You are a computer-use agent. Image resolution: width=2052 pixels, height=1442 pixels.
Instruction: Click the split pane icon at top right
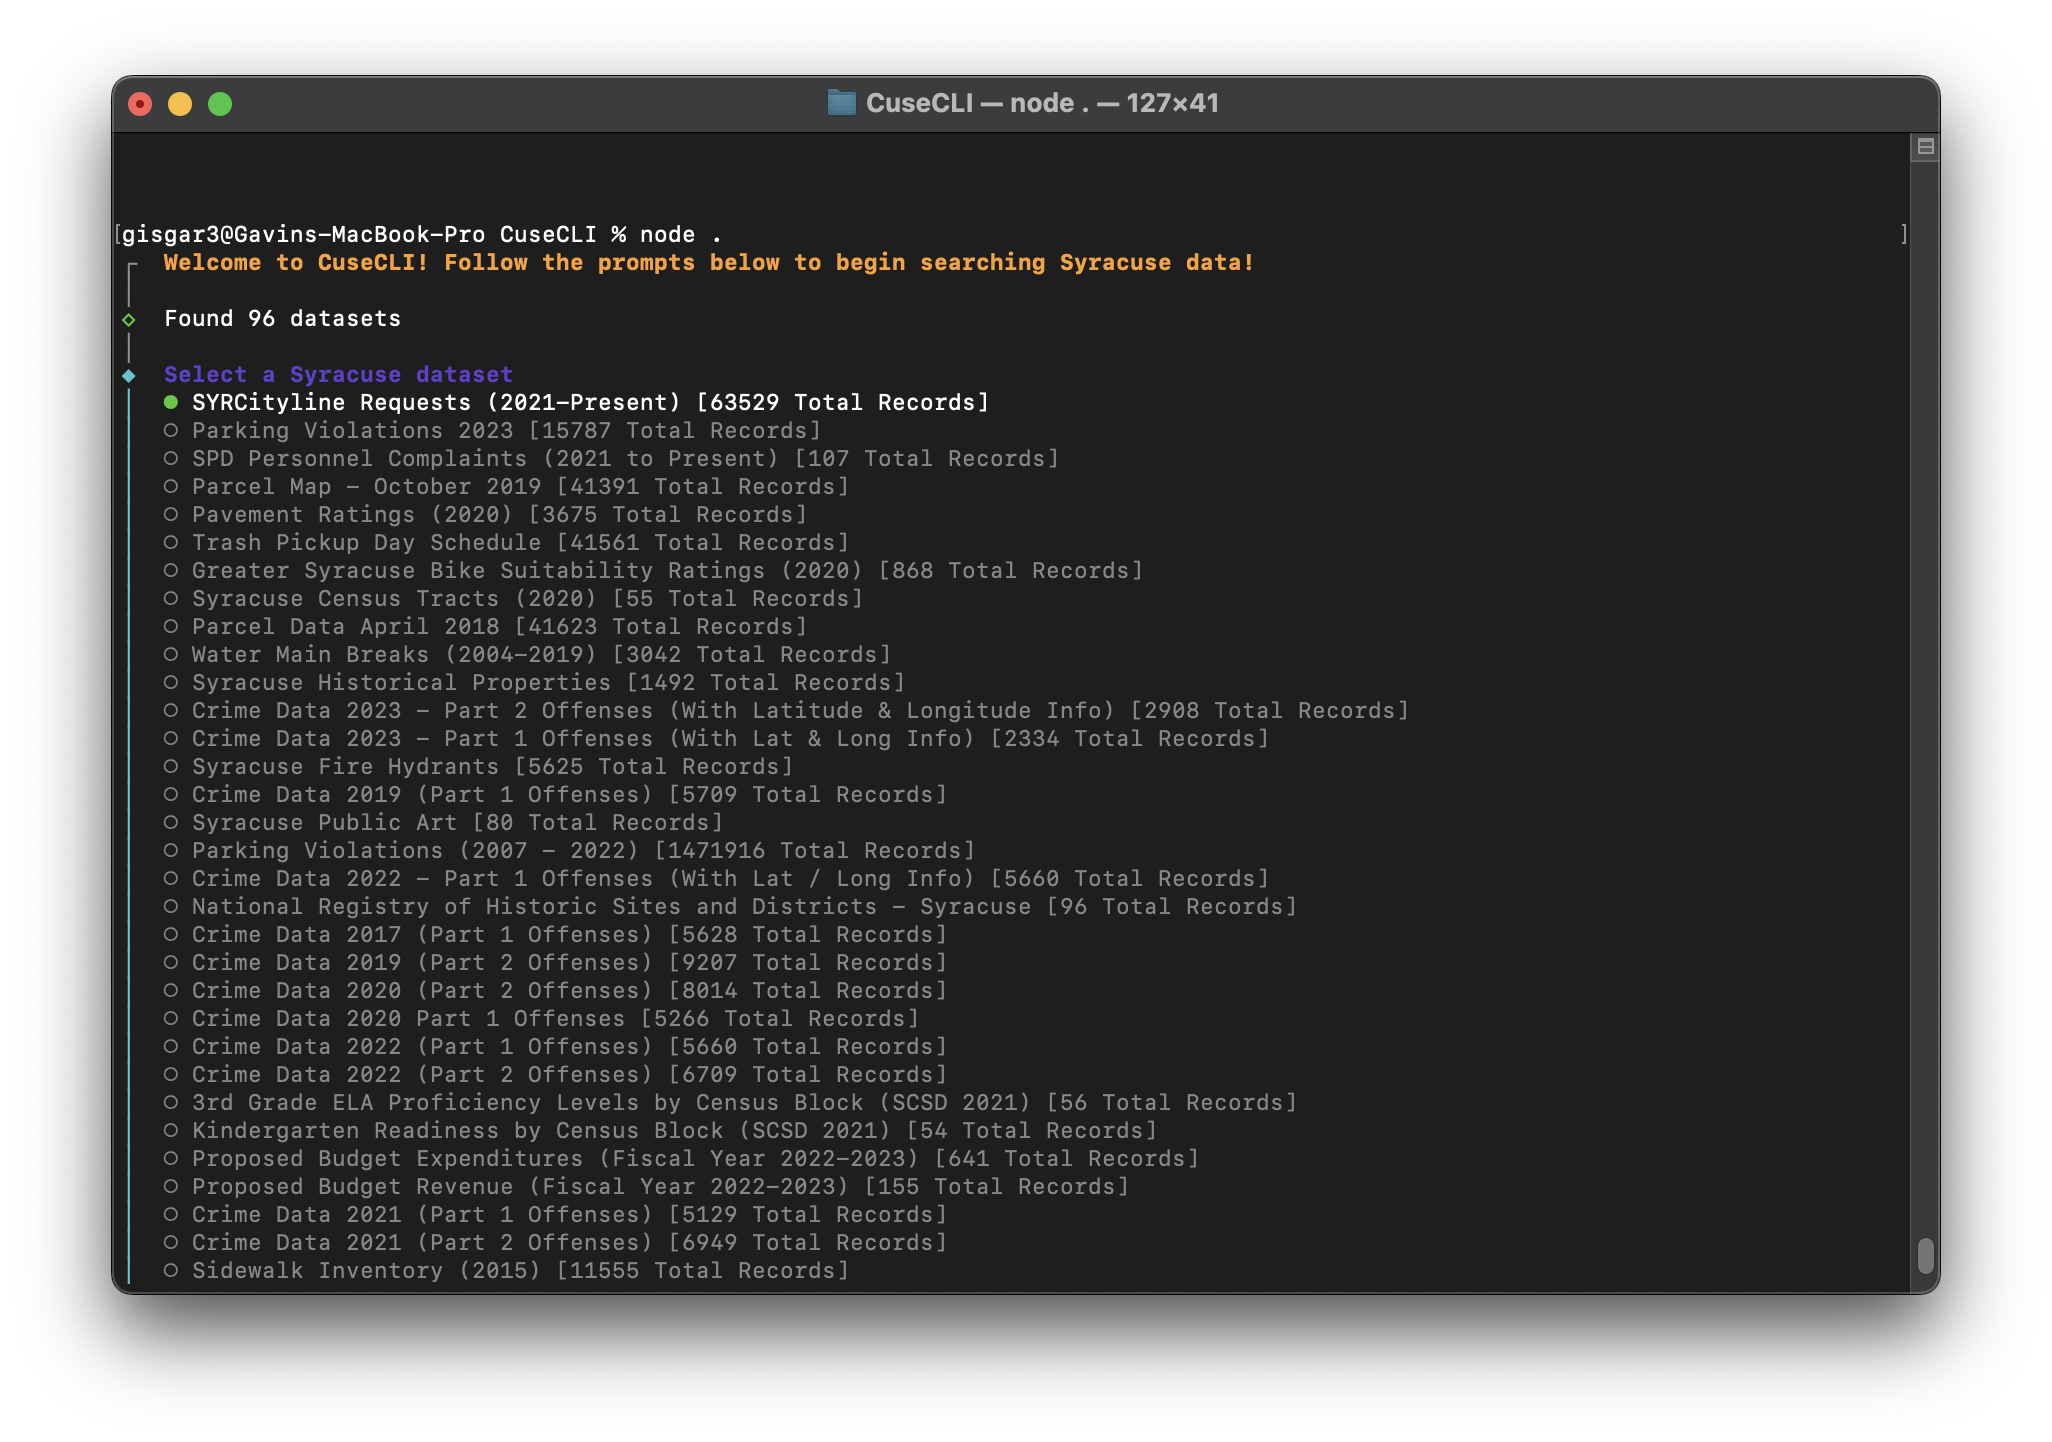pyautogui.click(x=1925, y=147)
